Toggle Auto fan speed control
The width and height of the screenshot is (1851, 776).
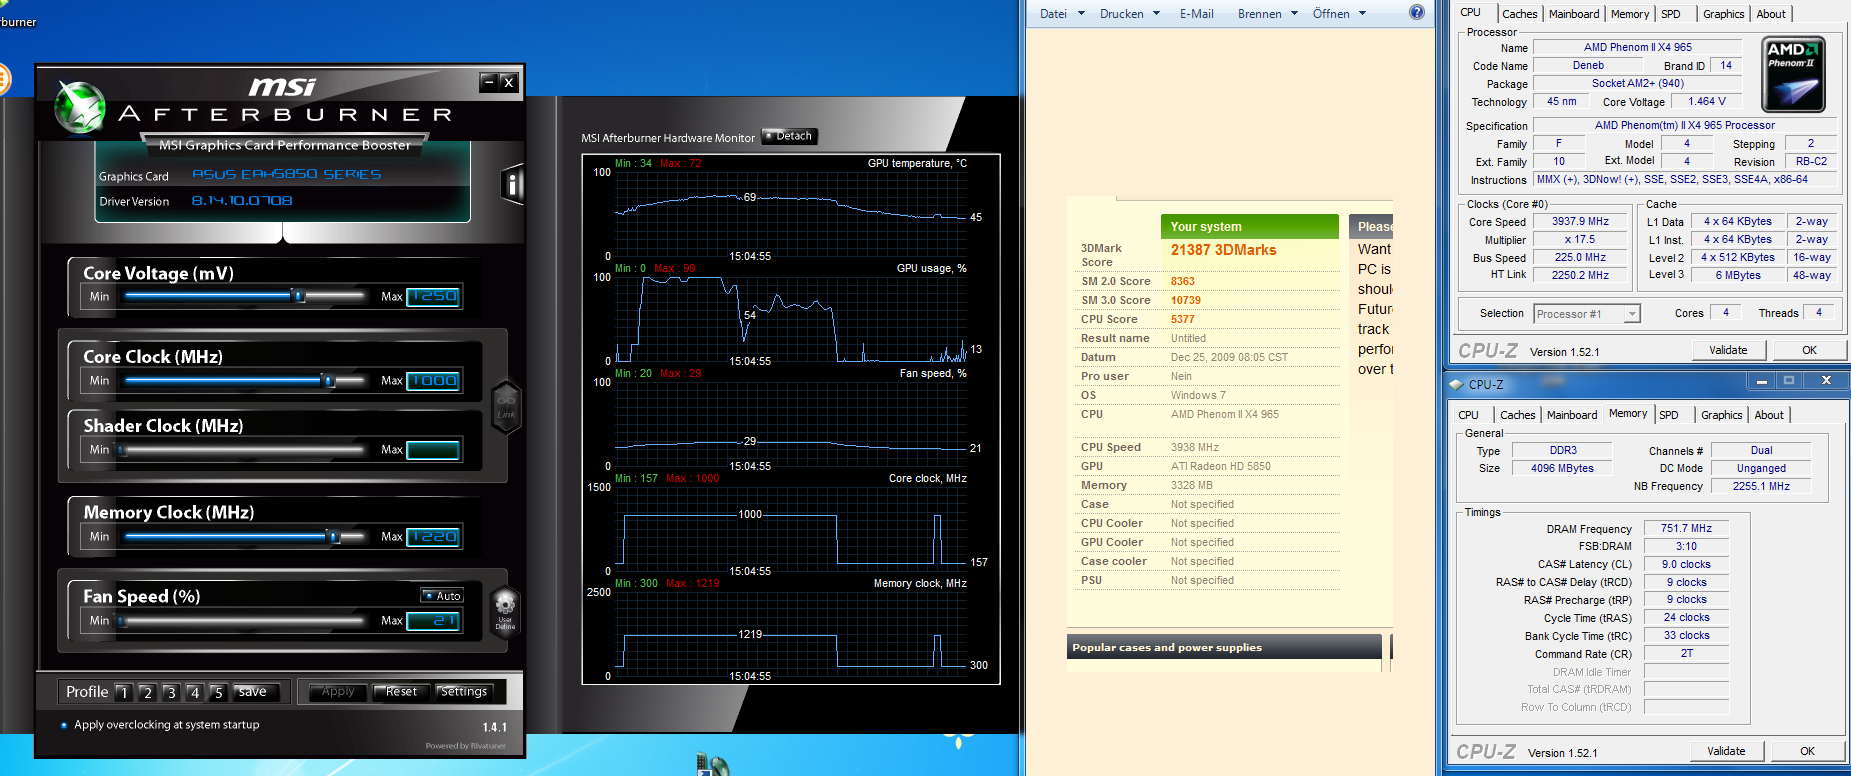click(442, 596)
